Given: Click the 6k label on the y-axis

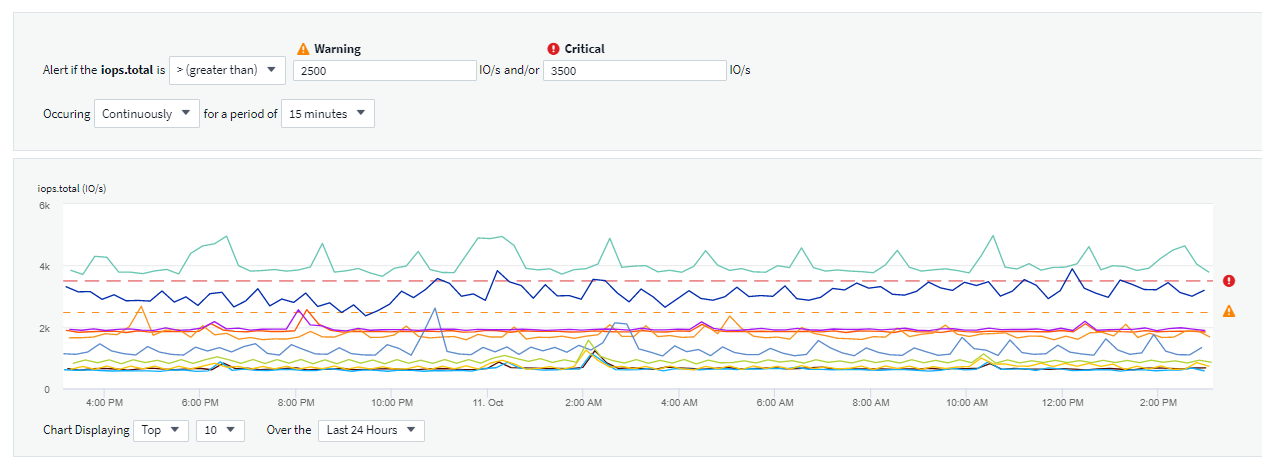Looking at the screenshot, I should tap(44, 205).
